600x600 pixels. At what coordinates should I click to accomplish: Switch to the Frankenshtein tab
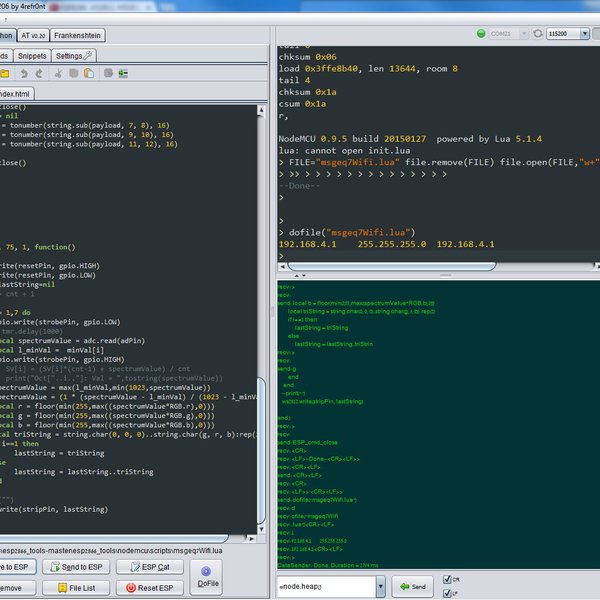[x=77, y=36]
